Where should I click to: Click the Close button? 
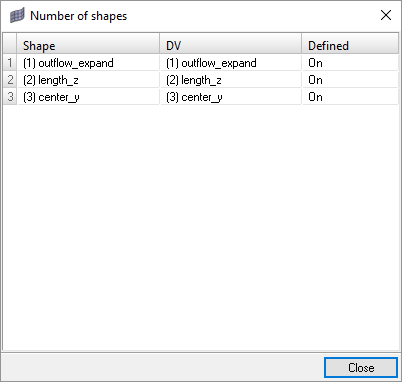(361, 368)
